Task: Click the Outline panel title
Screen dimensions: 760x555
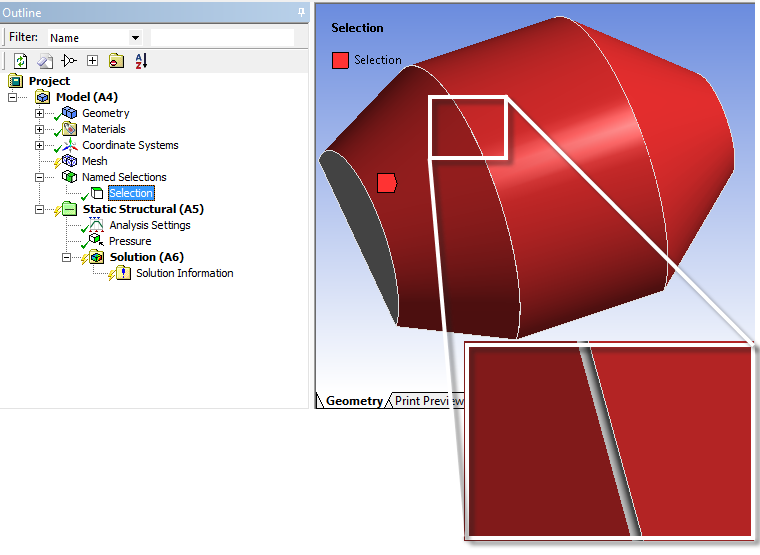Action: click(22, 13)
